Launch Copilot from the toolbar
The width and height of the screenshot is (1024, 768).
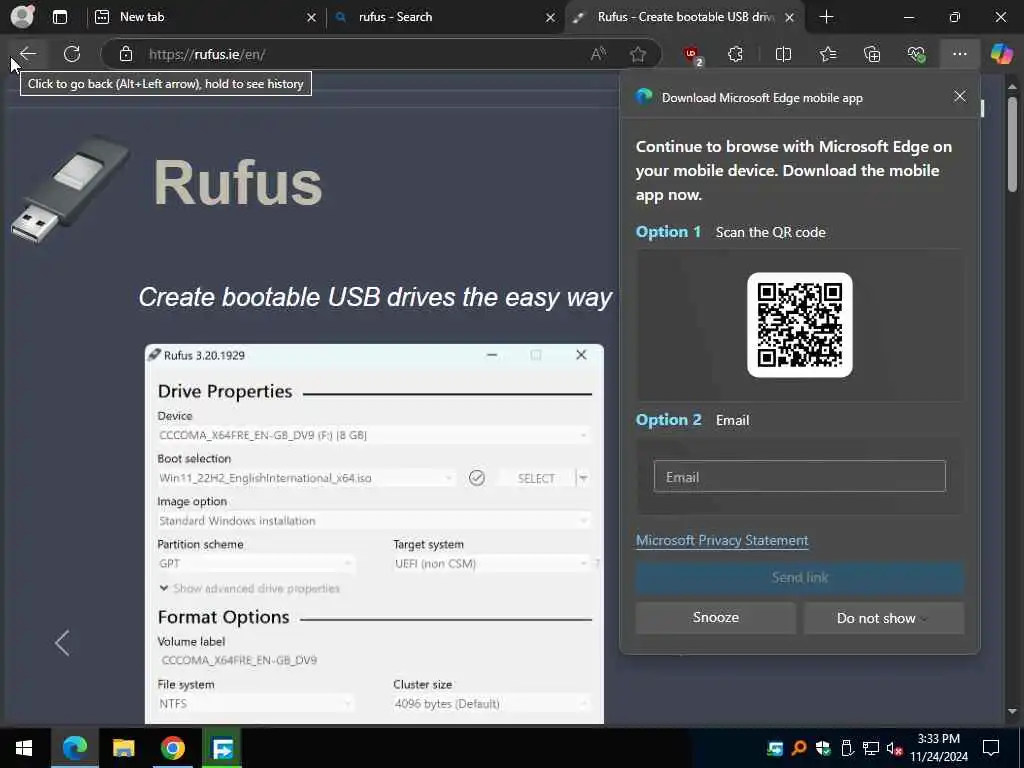(1001, 54)
